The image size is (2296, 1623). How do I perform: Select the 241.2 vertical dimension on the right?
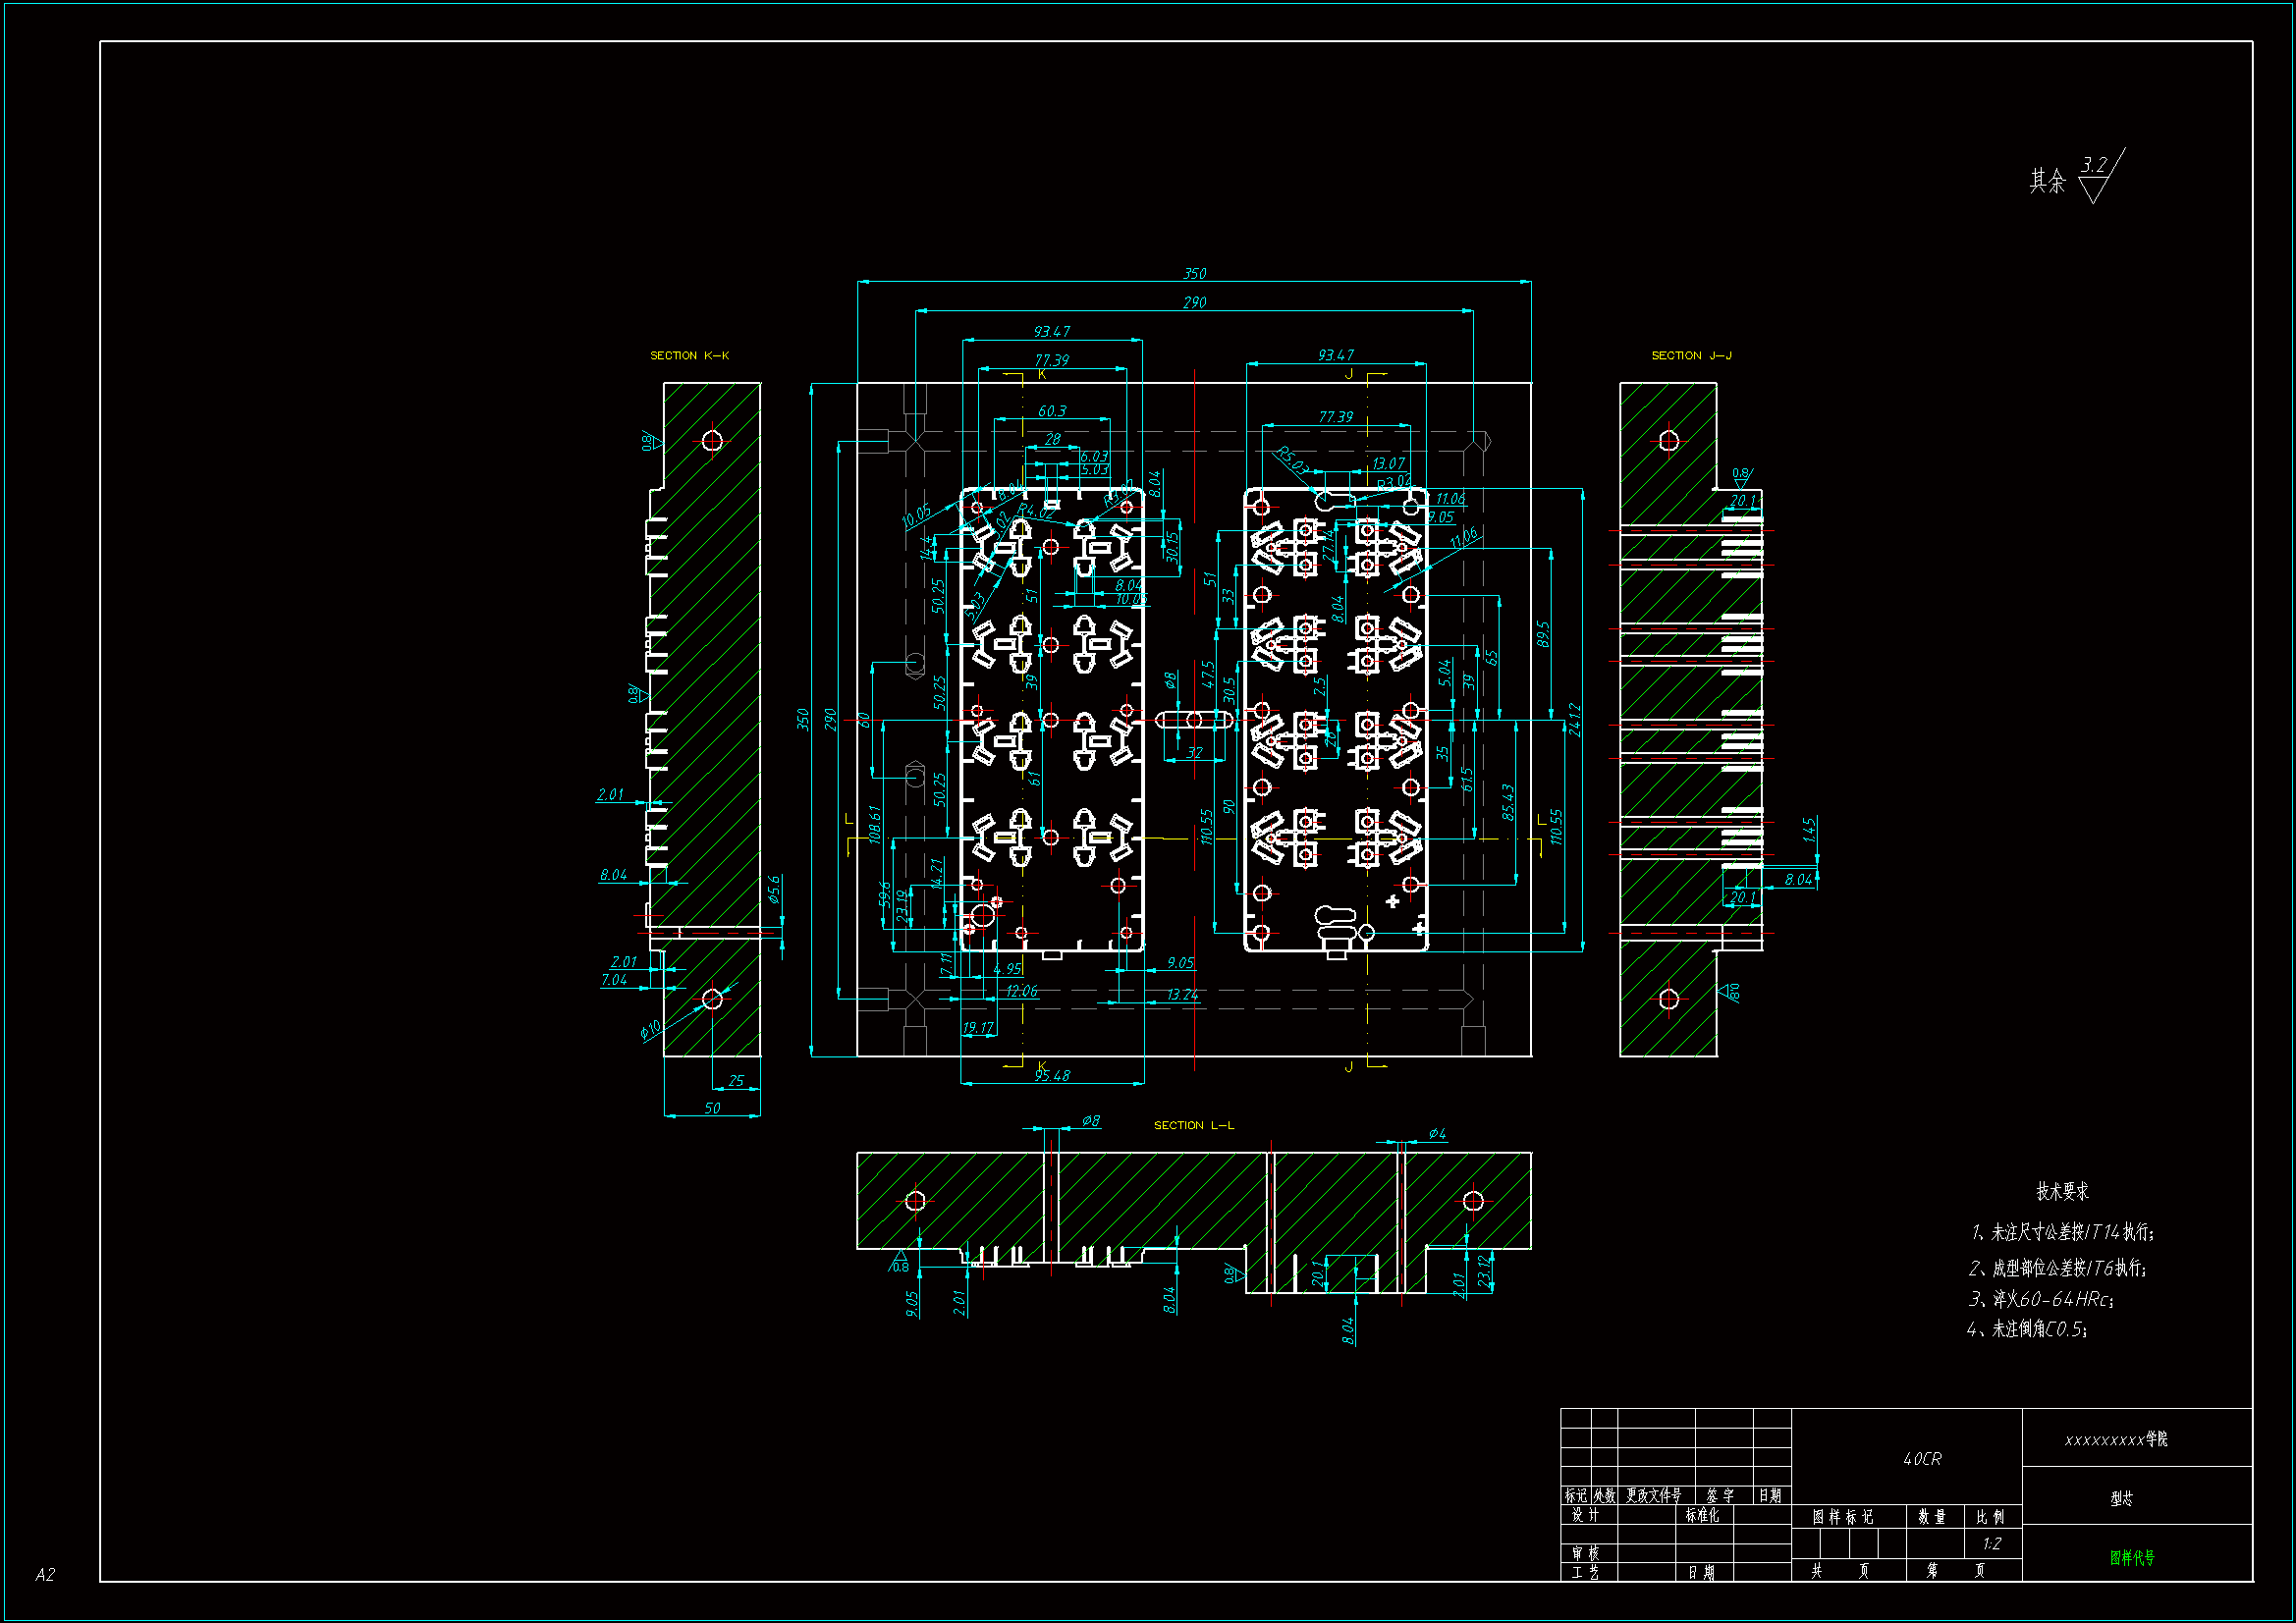tap(1576, 720)
